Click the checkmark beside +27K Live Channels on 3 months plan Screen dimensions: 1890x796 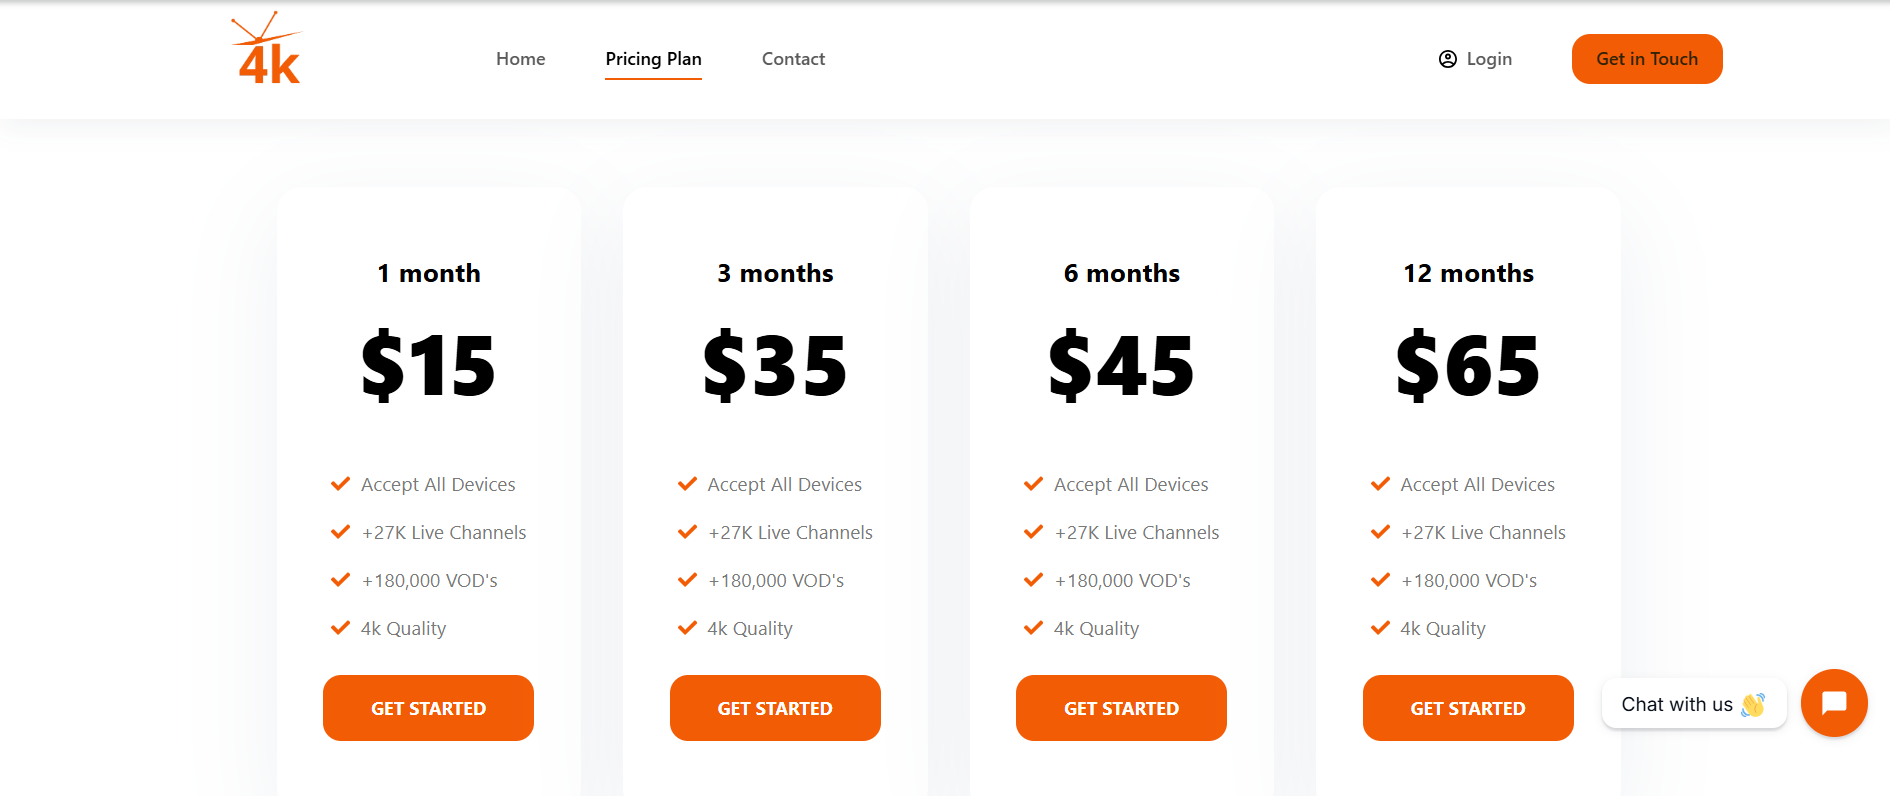(687, 531)
